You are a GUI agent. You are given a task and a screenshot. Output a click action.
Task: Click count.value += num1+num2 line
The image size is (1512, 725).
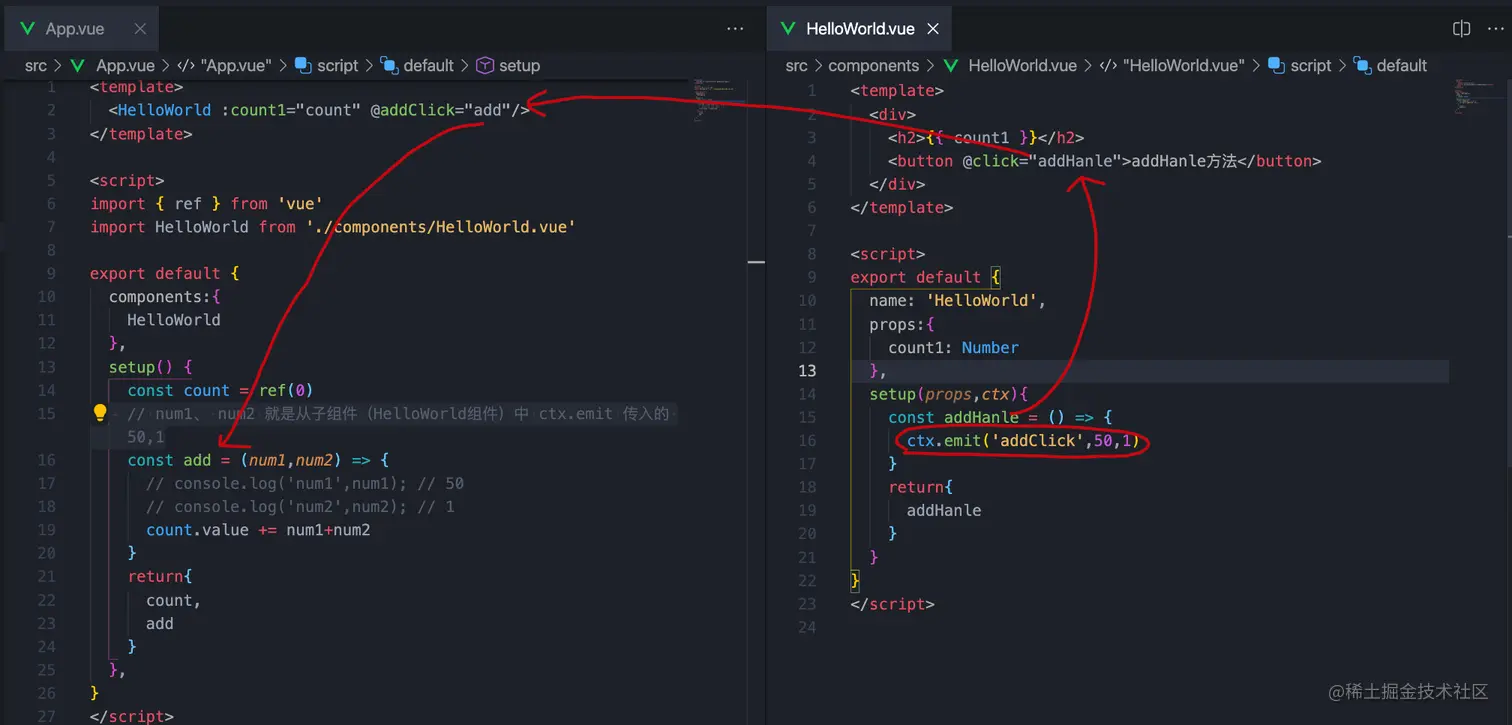tap(258, 530)
